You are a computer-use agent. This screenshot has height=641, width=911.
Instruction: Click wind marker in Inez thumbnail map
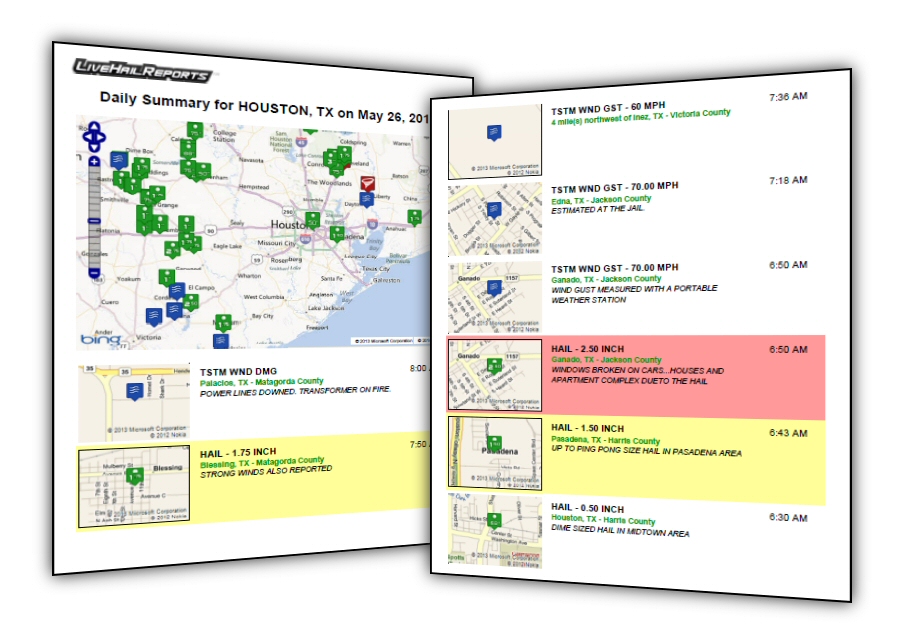[x=494, y=133]
